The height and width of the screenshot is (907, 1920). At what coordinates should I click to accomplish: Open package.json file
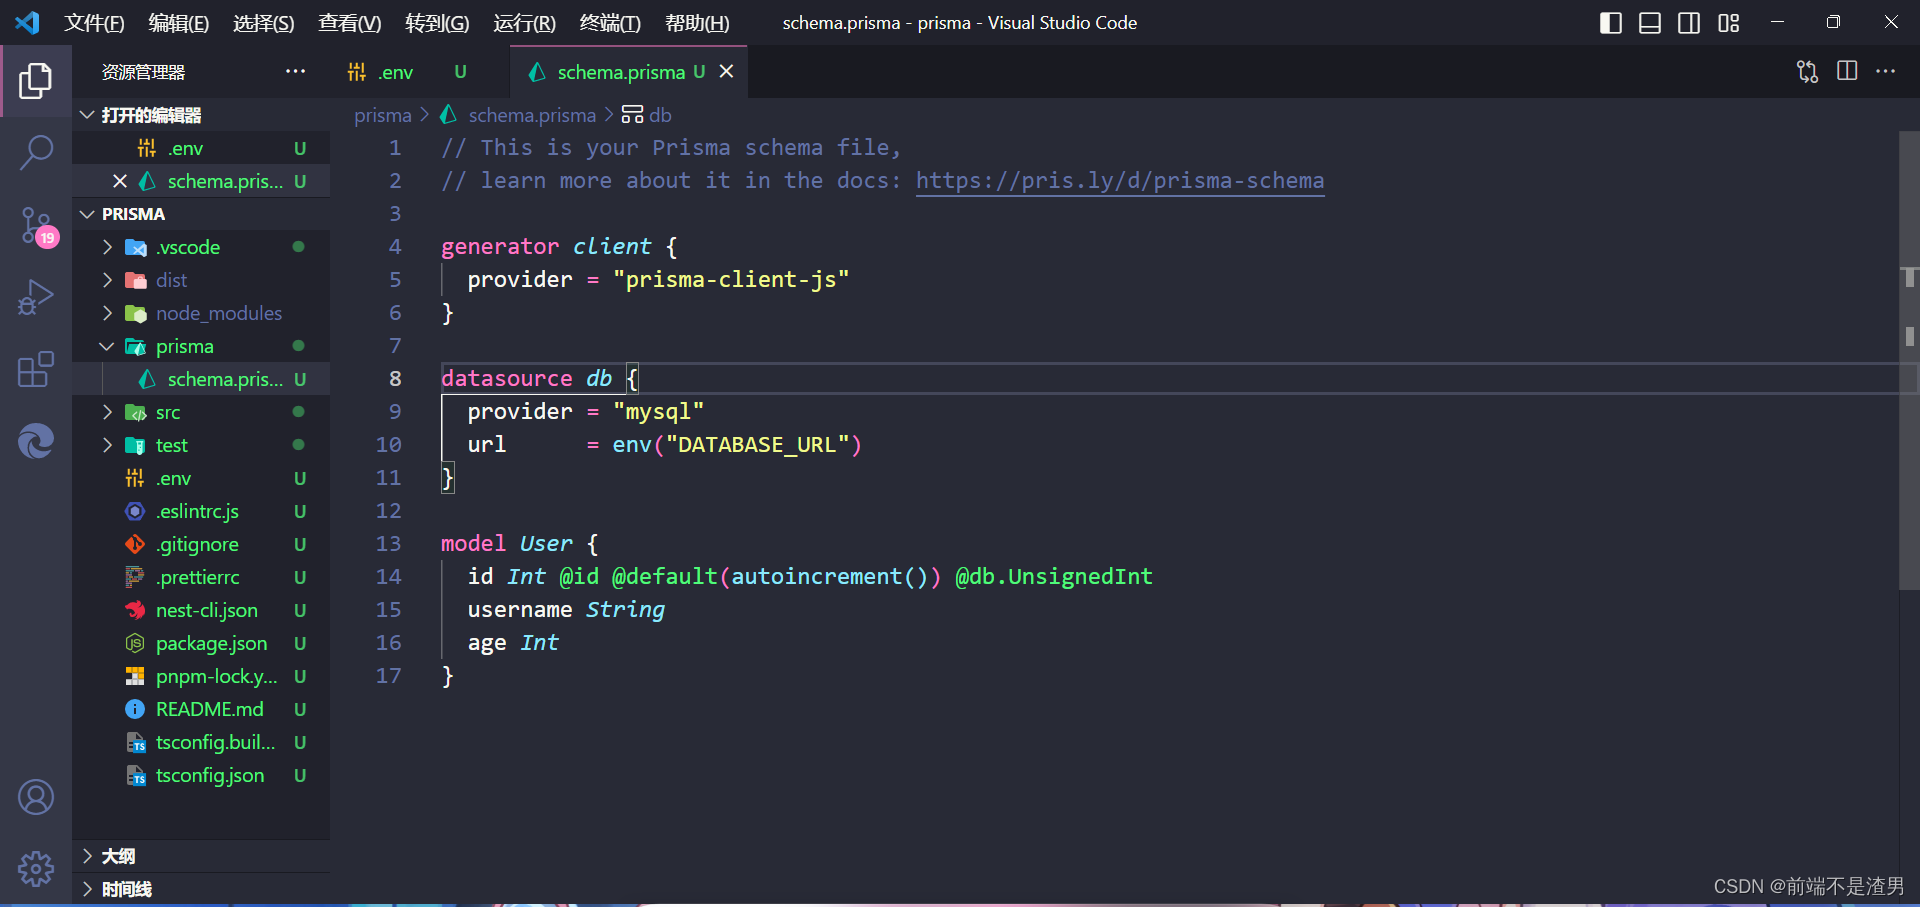pyautogui.click(x=201, y=643)
